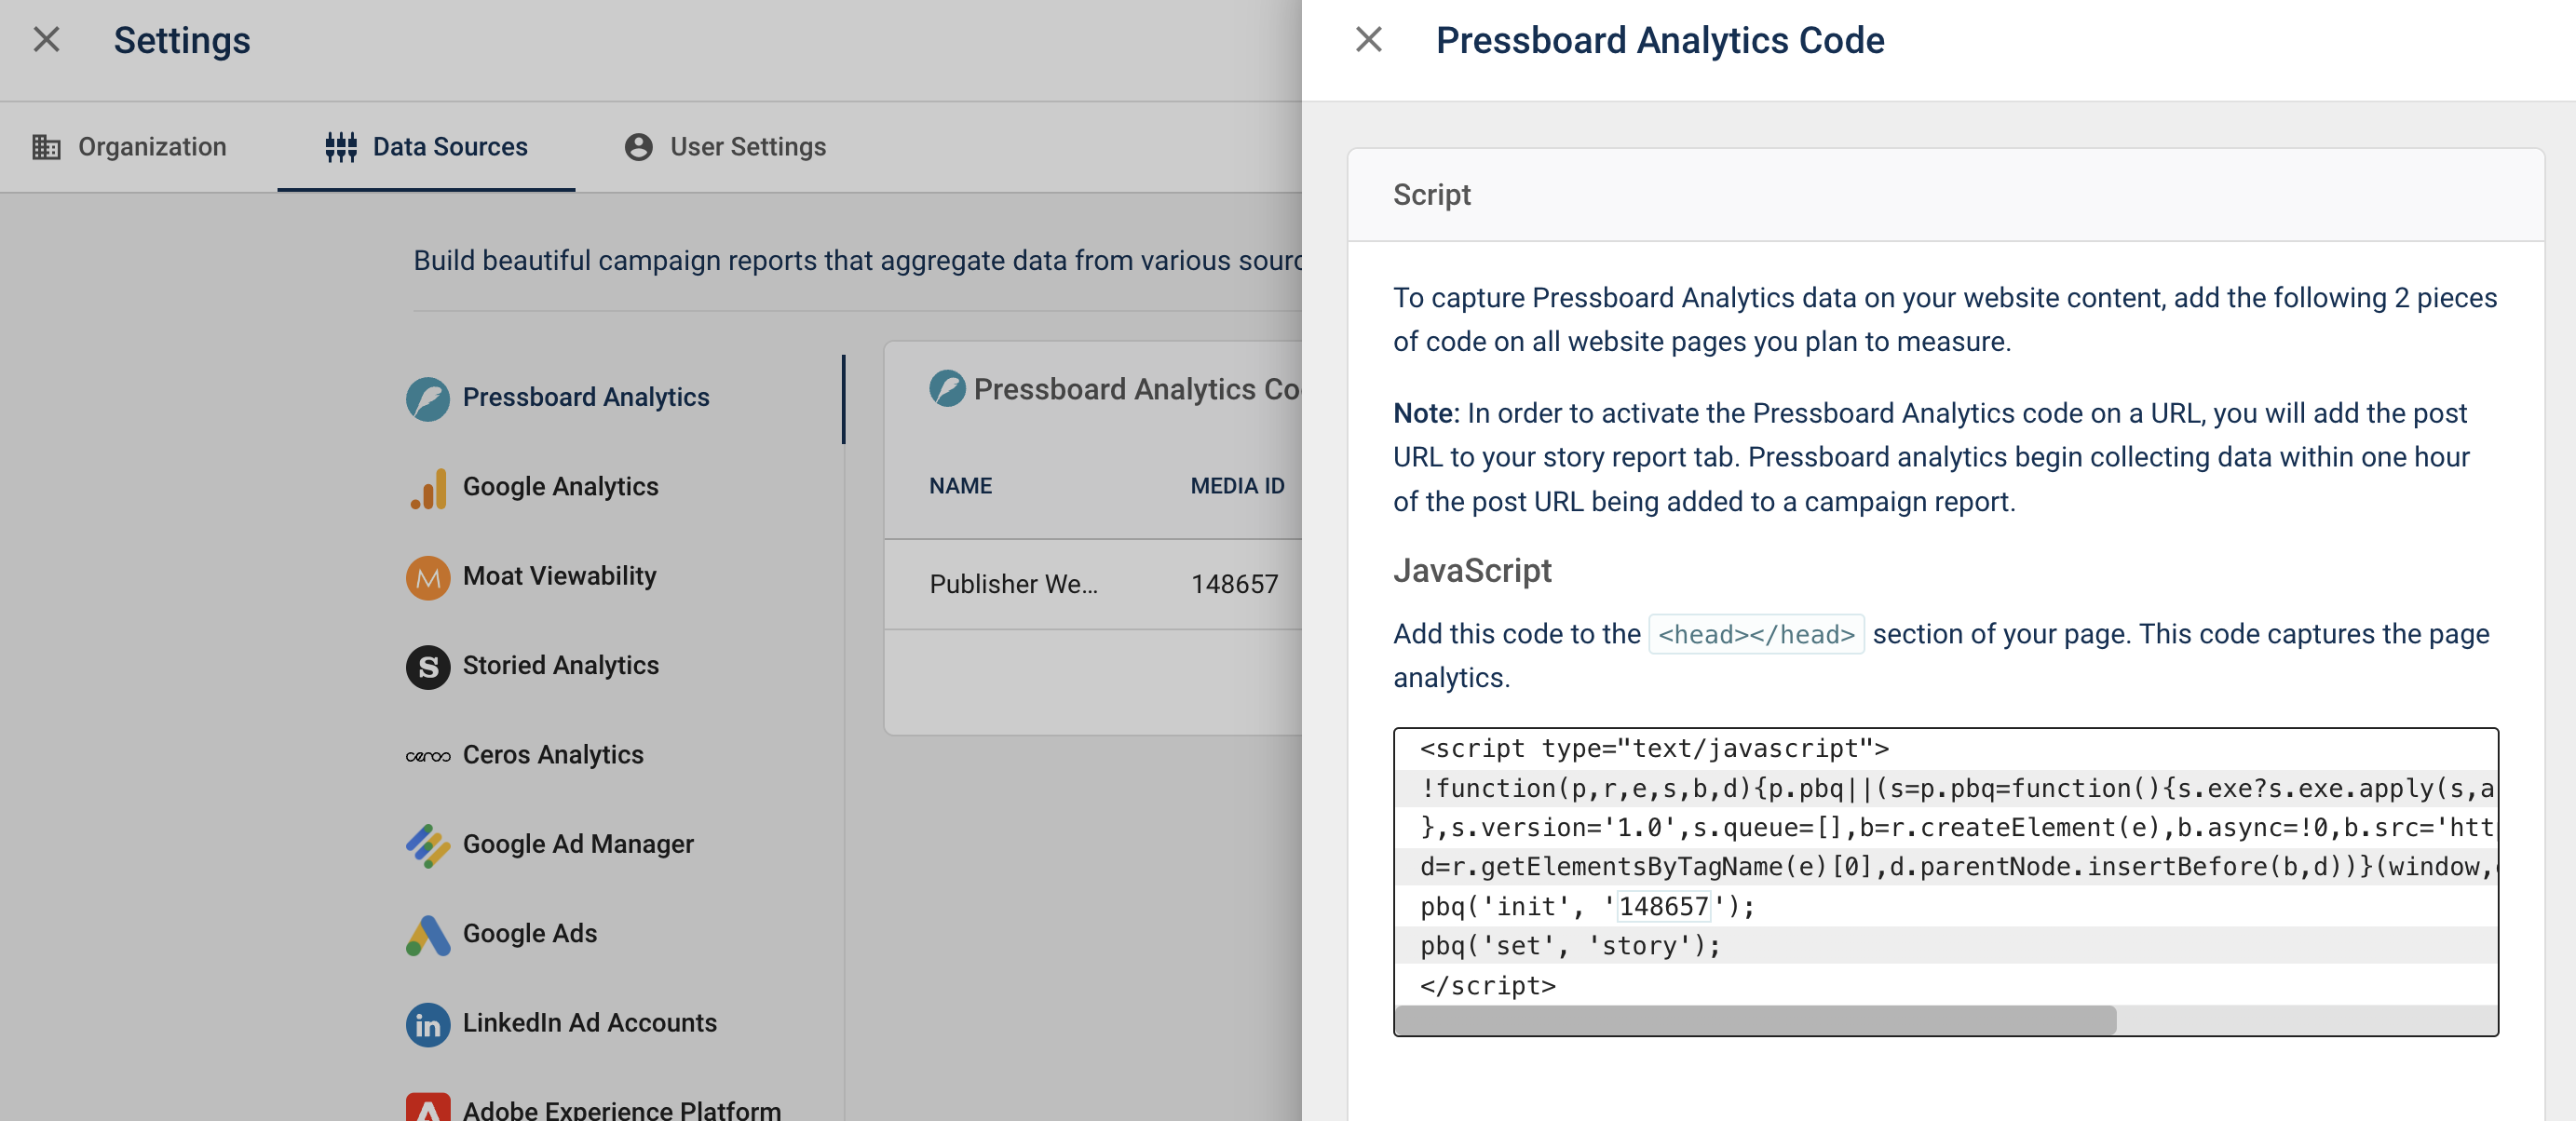Select Google Ads data source
2576x1121 pixels.
click(529, 933)
